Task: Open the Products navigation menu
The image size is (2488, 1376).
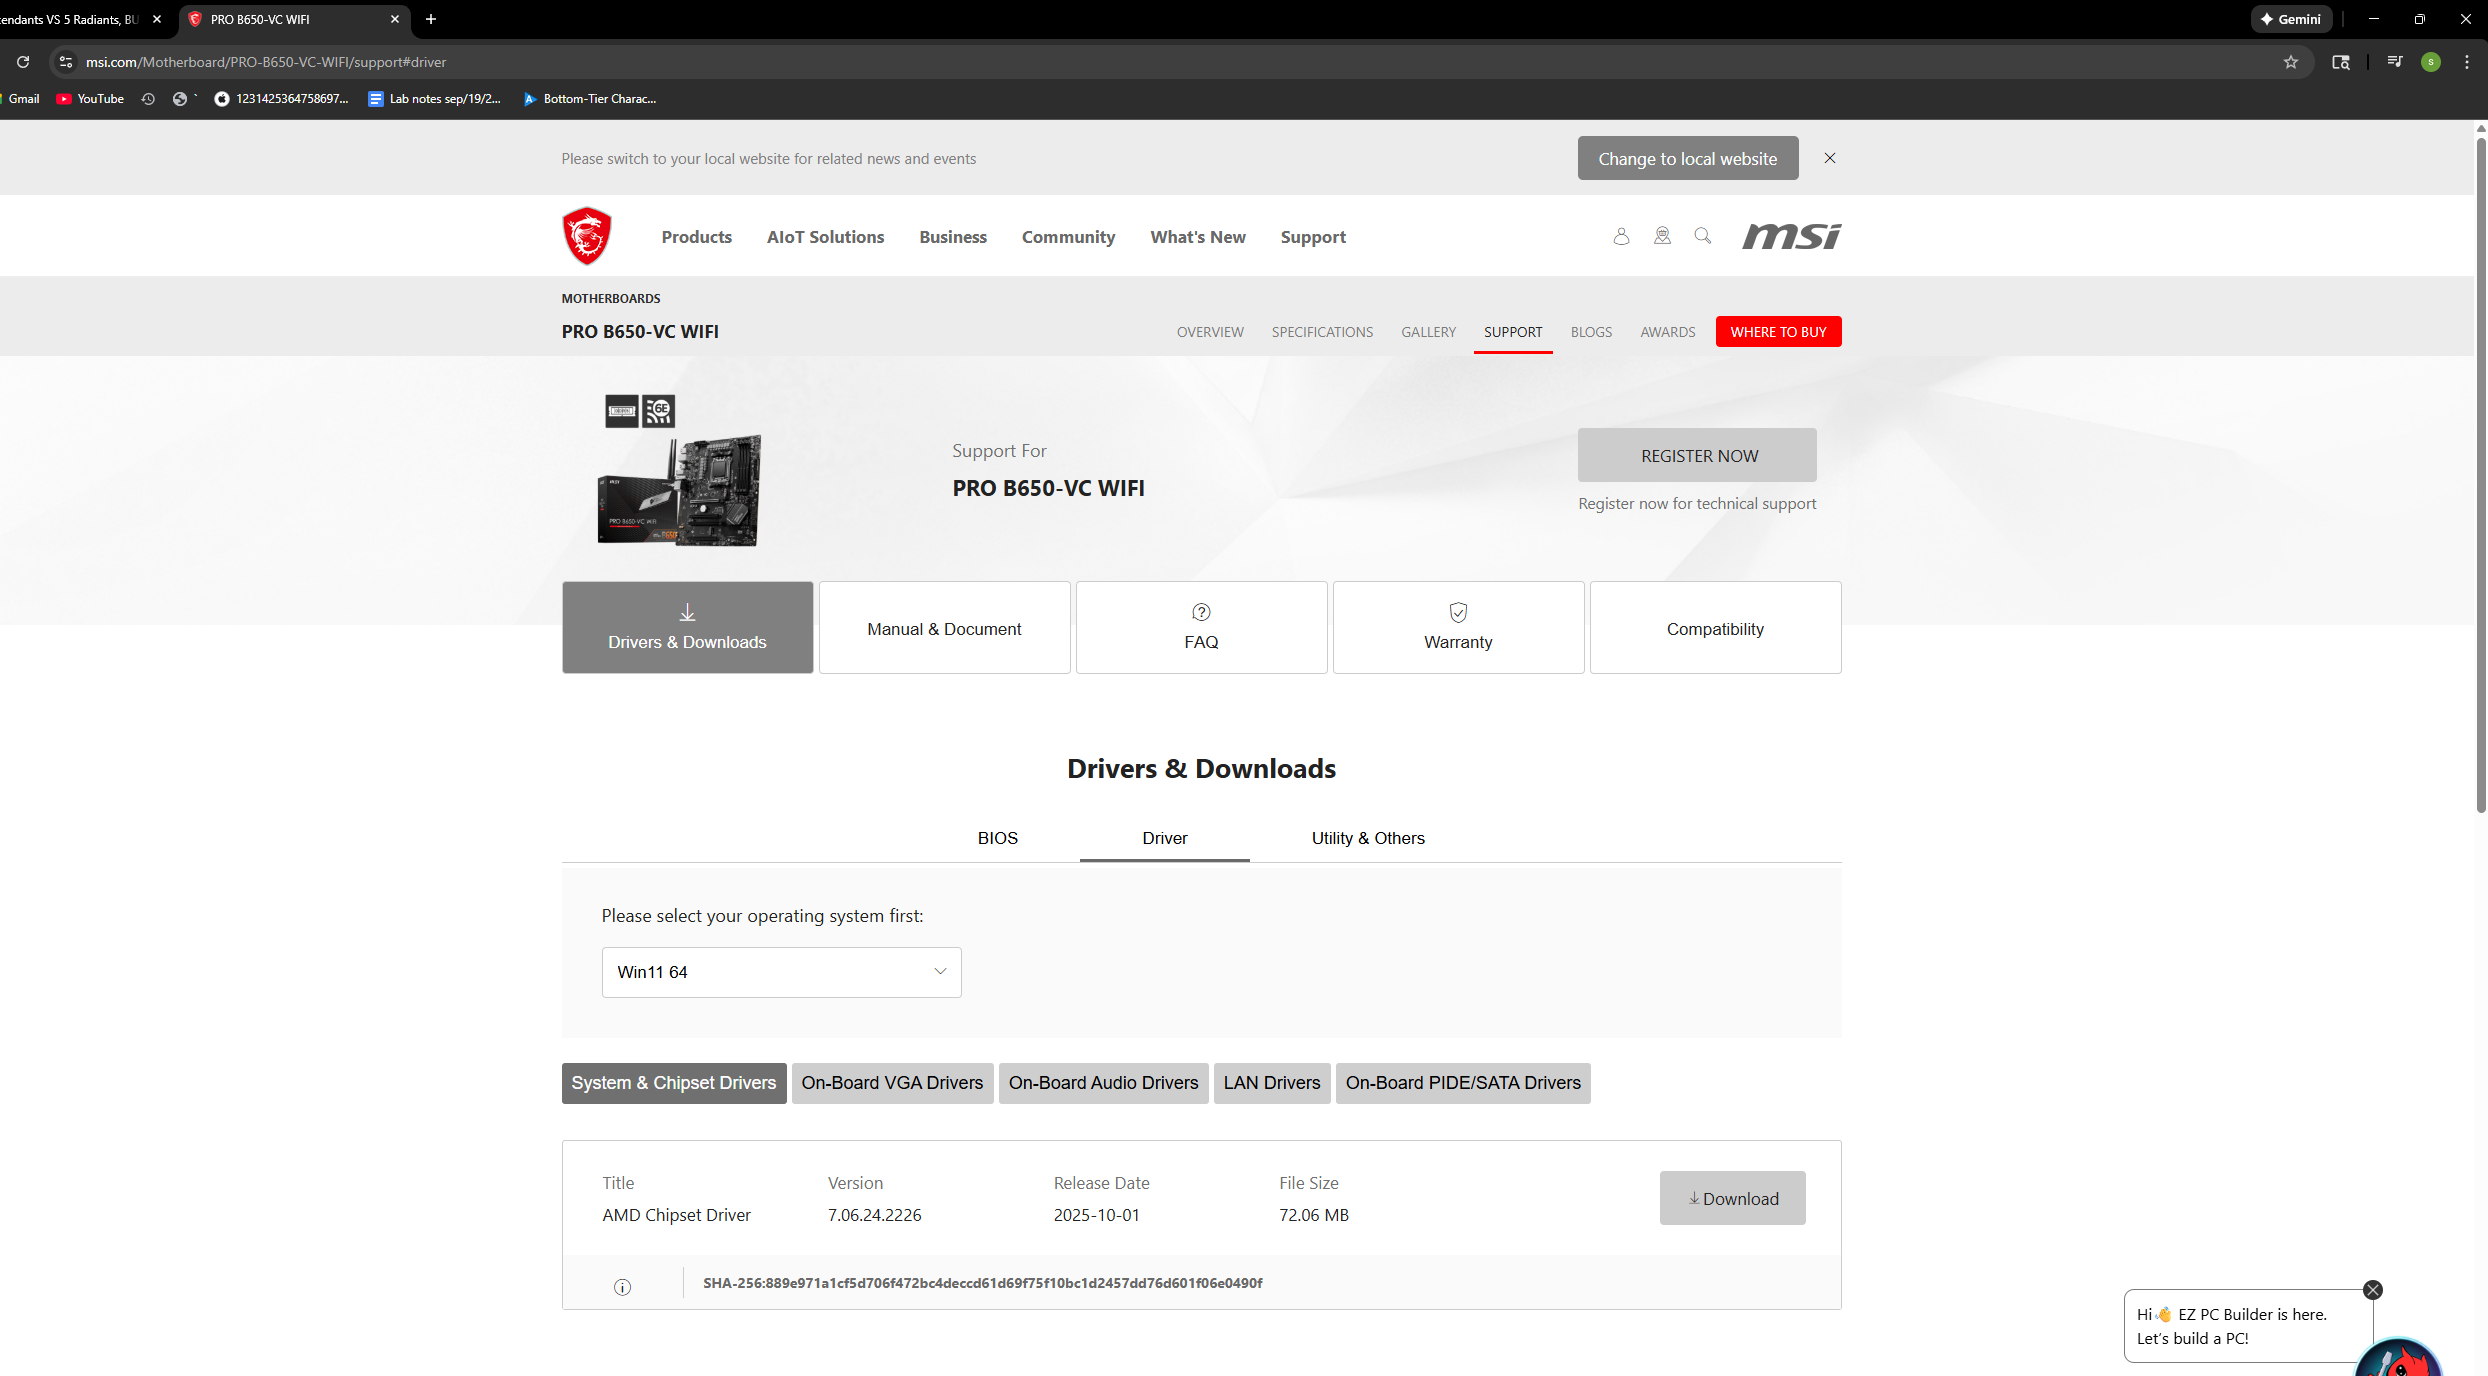Action: [696, 237]
